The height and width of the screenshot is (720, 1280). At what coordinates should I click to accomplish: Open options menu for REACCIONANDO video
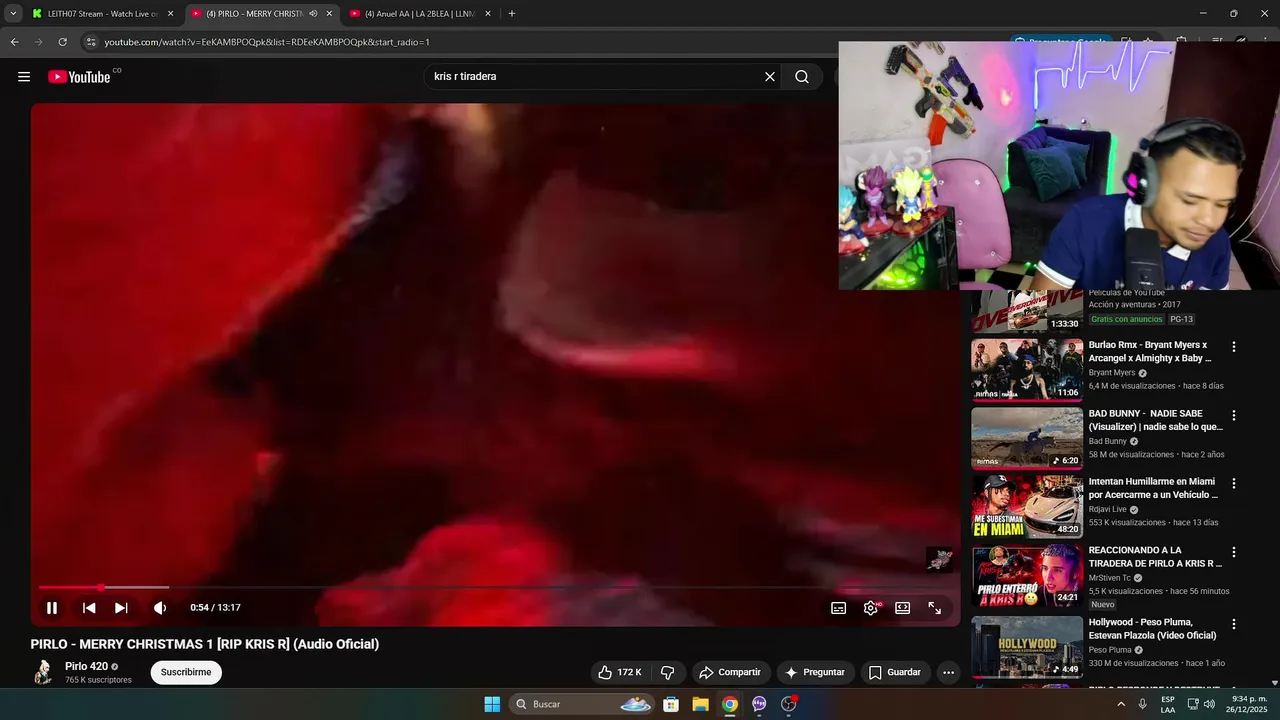tap(1234, 552)
